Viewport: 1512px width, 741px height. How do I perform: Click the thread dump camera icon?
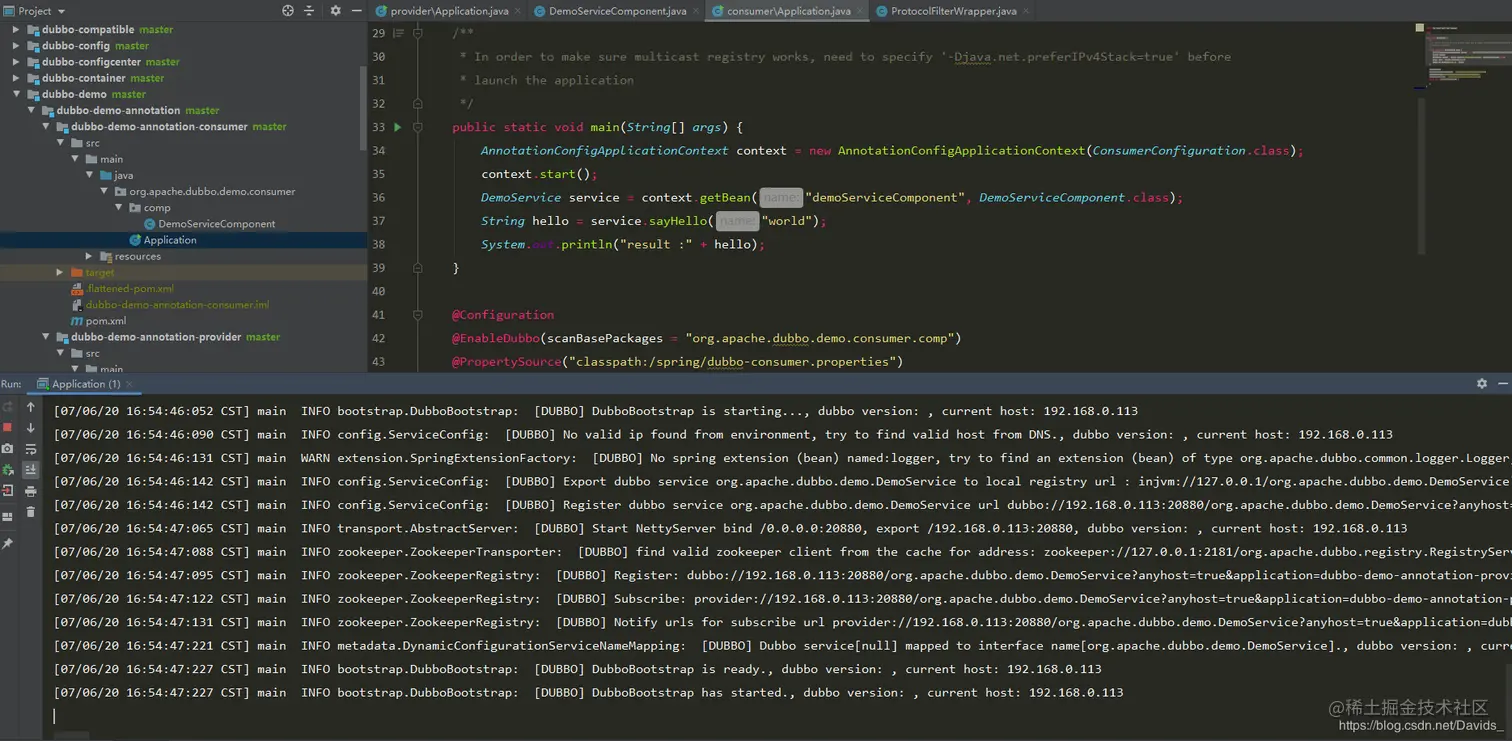pyautogui.click(x=8, y=449)
